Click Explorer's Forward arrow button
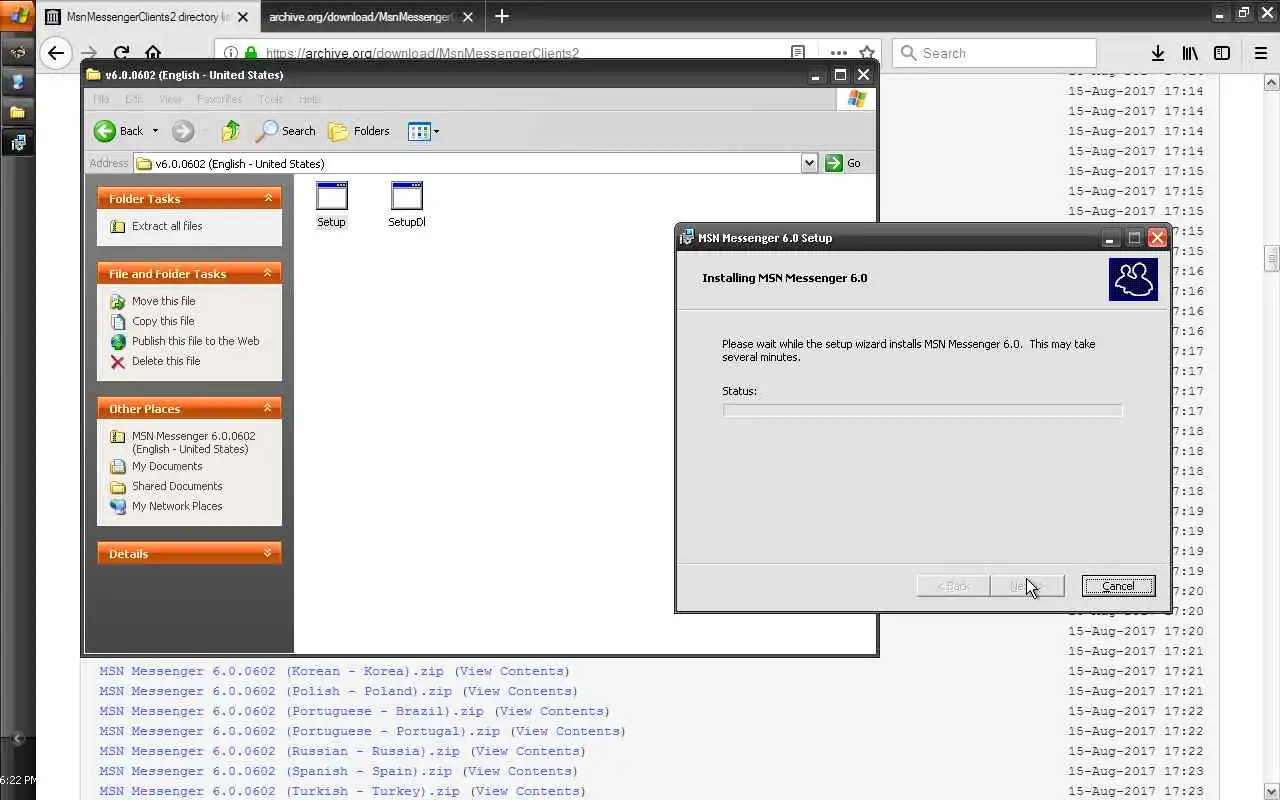 click(x=182, y=131)
